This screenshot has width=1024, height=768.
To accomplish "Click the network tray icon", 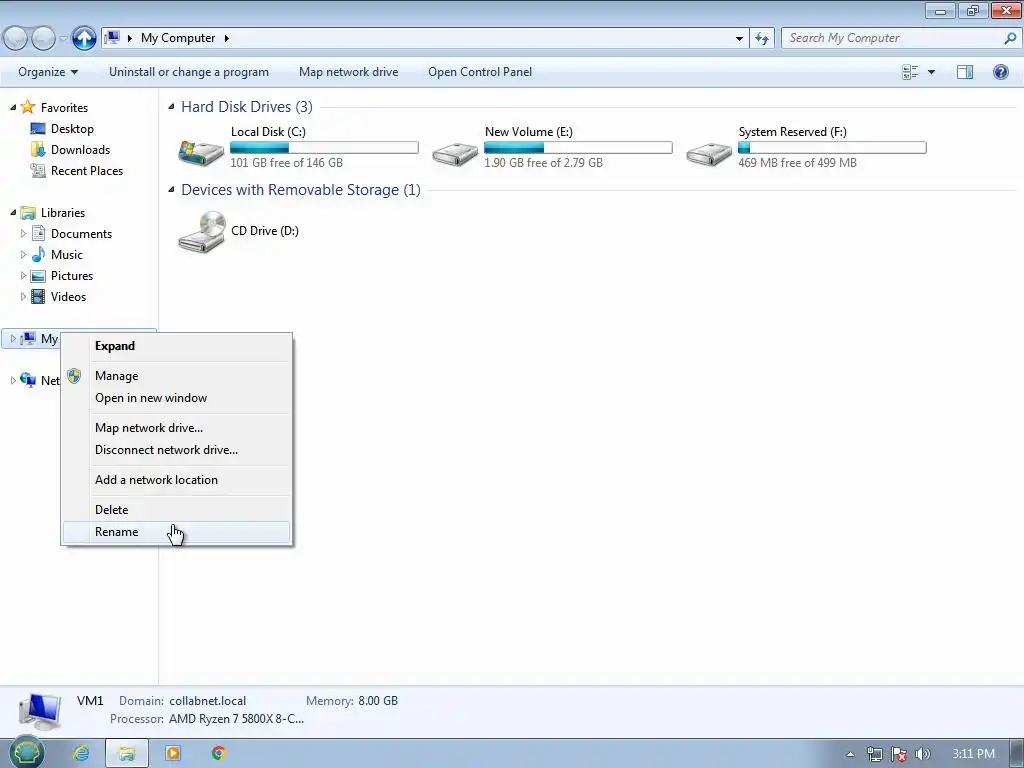I will [x=874, y=754].
